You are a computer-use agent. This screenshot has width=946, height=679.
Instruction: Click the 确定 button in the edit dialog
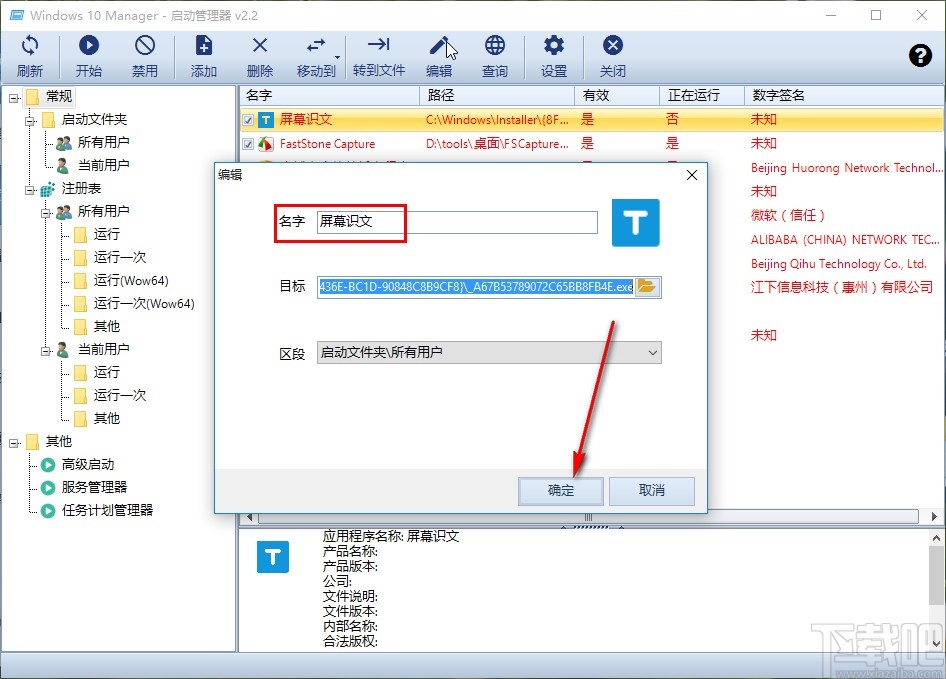(x=560, y=492)
